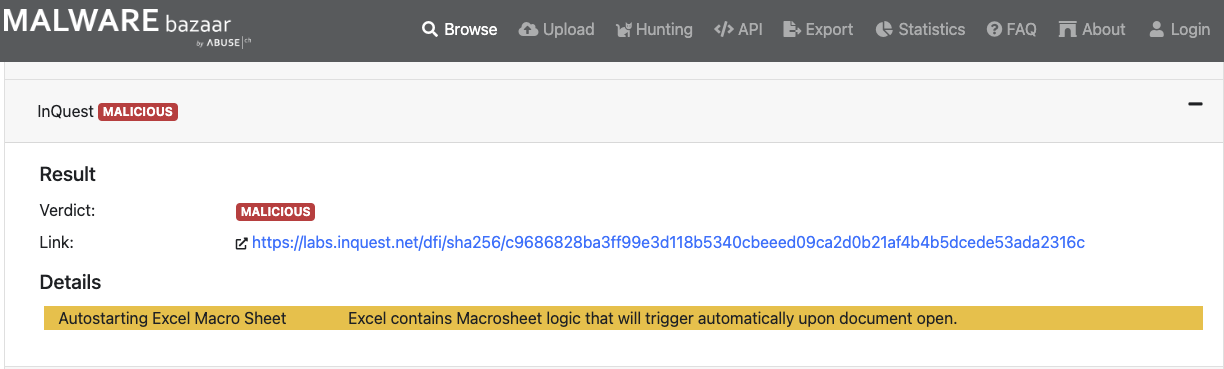Click the Login user icon
This screenshot has width=1224, height=369.
tap(1157, 30)
